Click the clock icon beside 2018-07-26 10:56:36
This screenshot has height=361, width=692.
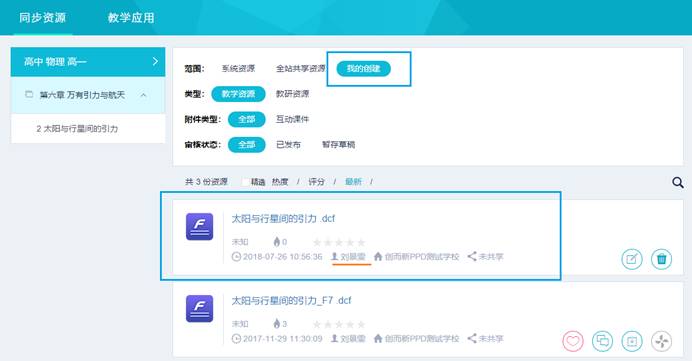pos(236,256)
